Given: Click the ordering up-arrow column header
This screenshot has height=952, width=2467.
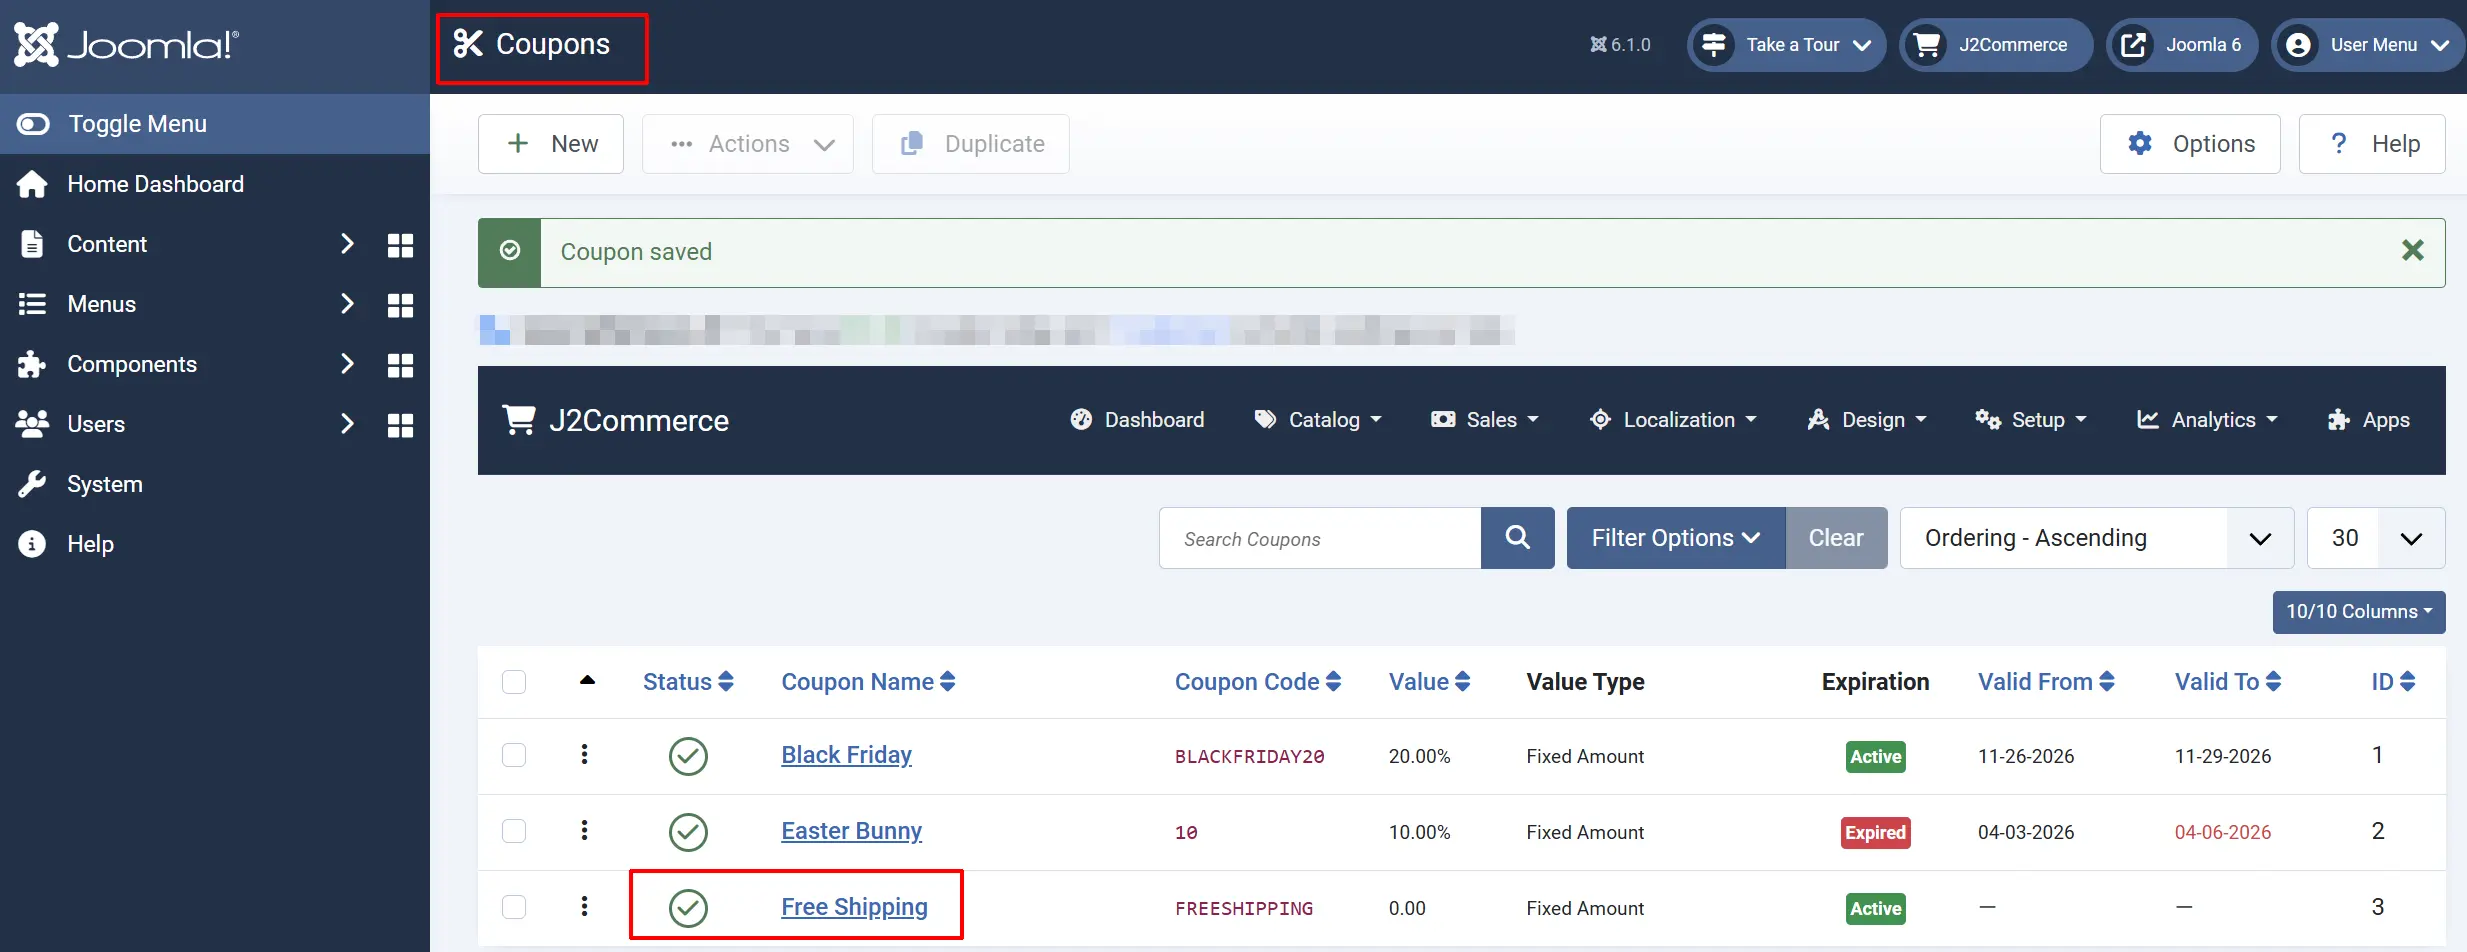Looking at the screenshot, I should point(588,680).
